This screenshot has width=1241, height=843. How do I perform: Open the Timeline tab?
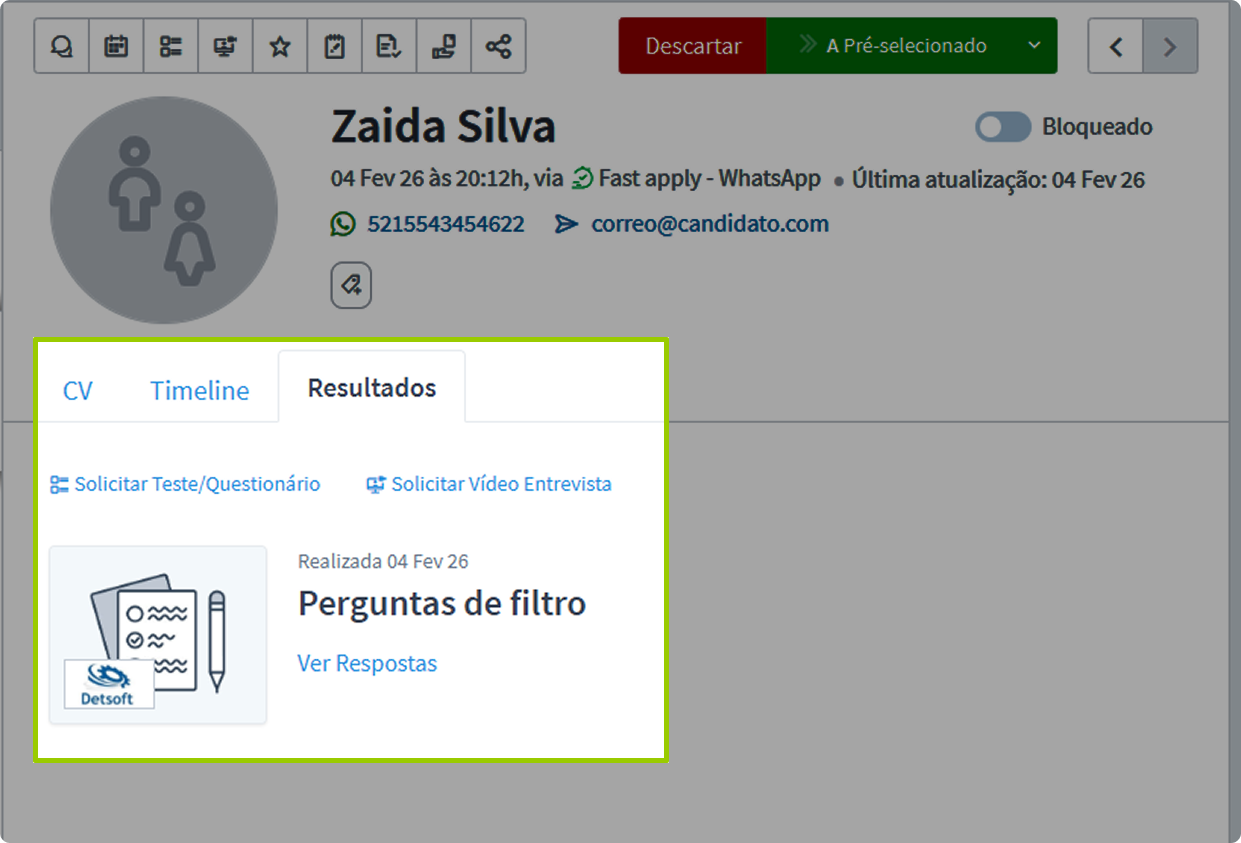pyautogui.click(x=199, y=390)
